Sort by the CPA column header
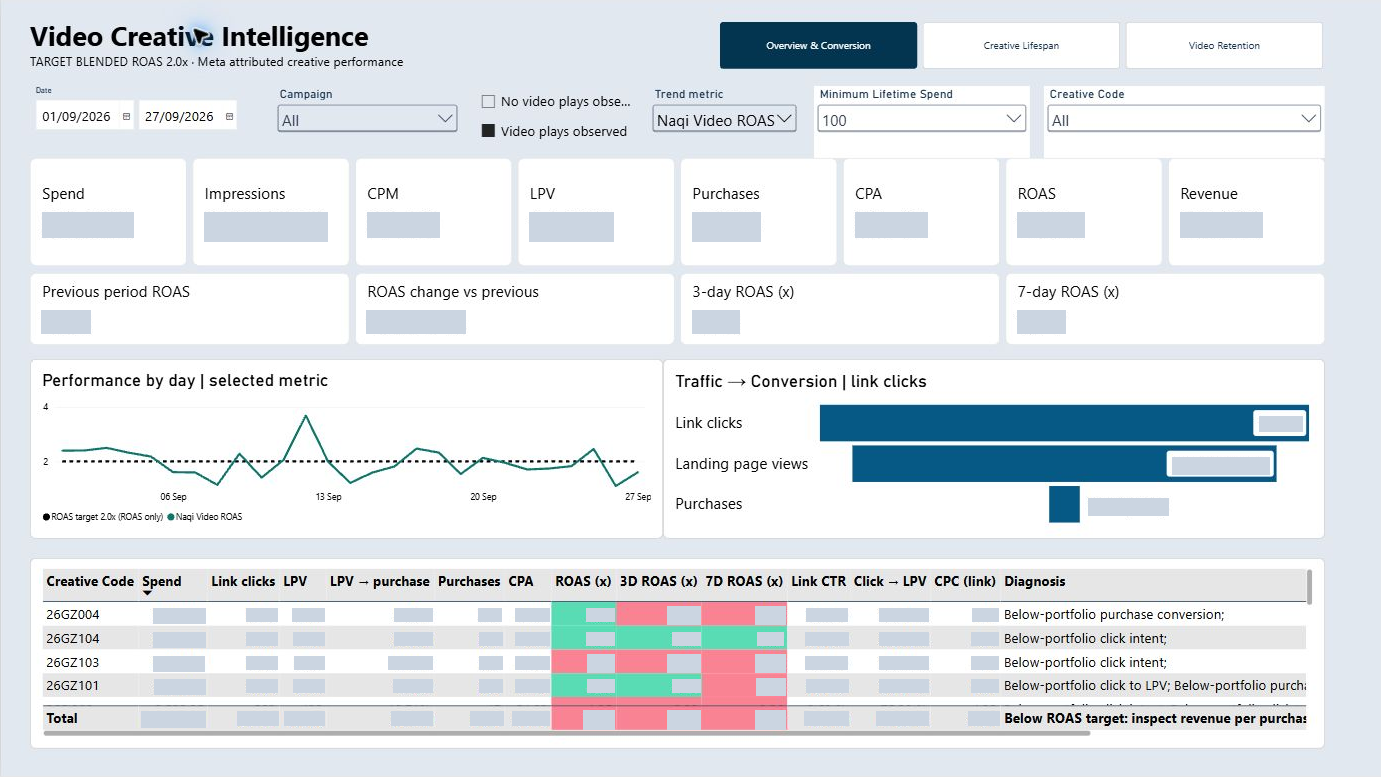This screenshot has height=777, width=1381. point(521,581)
